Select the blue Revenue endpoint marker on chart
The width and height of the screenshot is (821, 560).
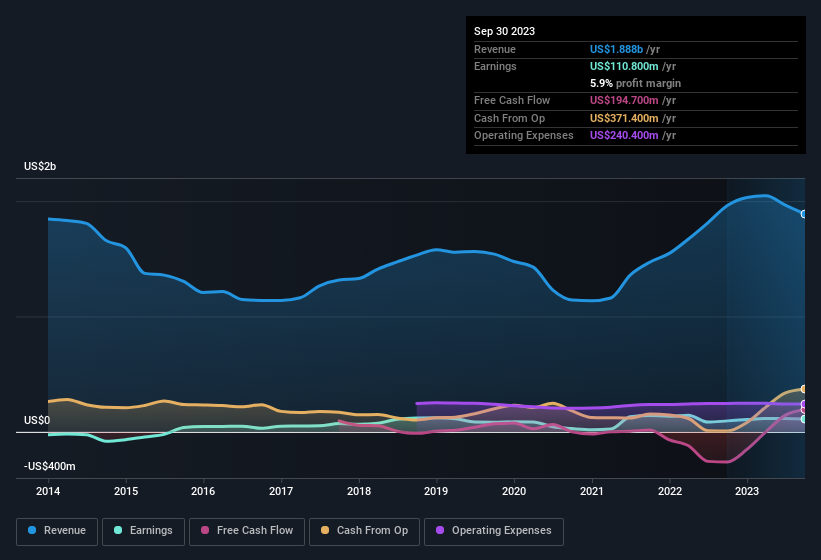point(804,214)
